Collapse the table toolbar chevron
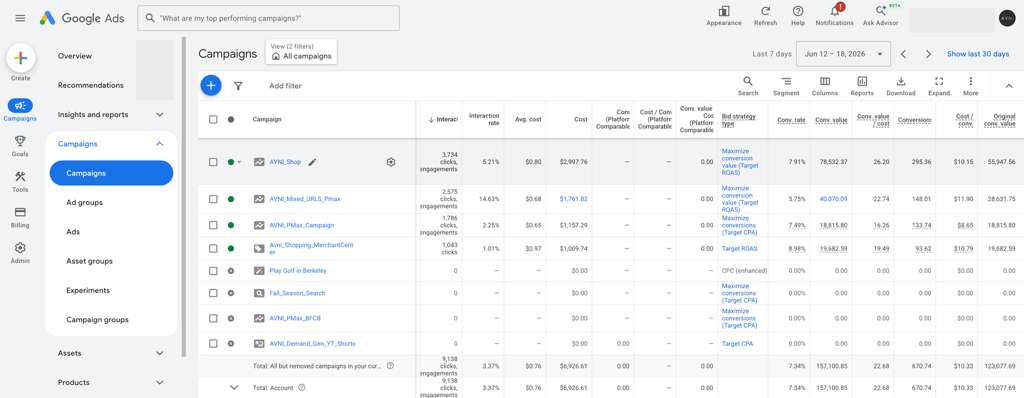The image size is (1024, 398). [1009, 86]
